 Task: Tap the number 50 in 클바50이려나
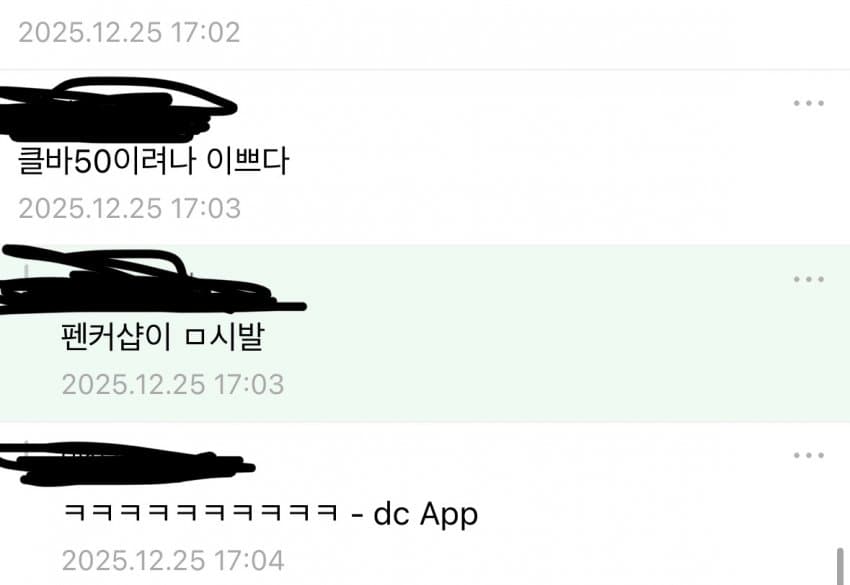point(92,162)
